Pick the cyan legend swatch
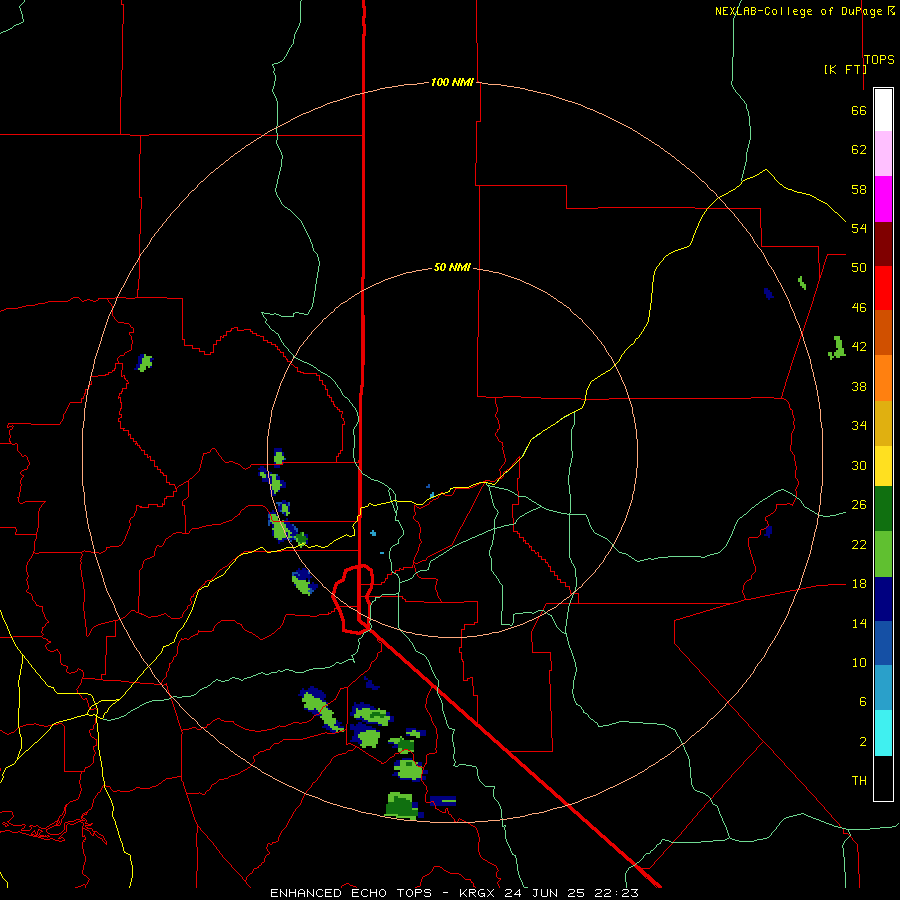Image resolution: width=900 pixels, height=900 pixels. pos(883,733)
